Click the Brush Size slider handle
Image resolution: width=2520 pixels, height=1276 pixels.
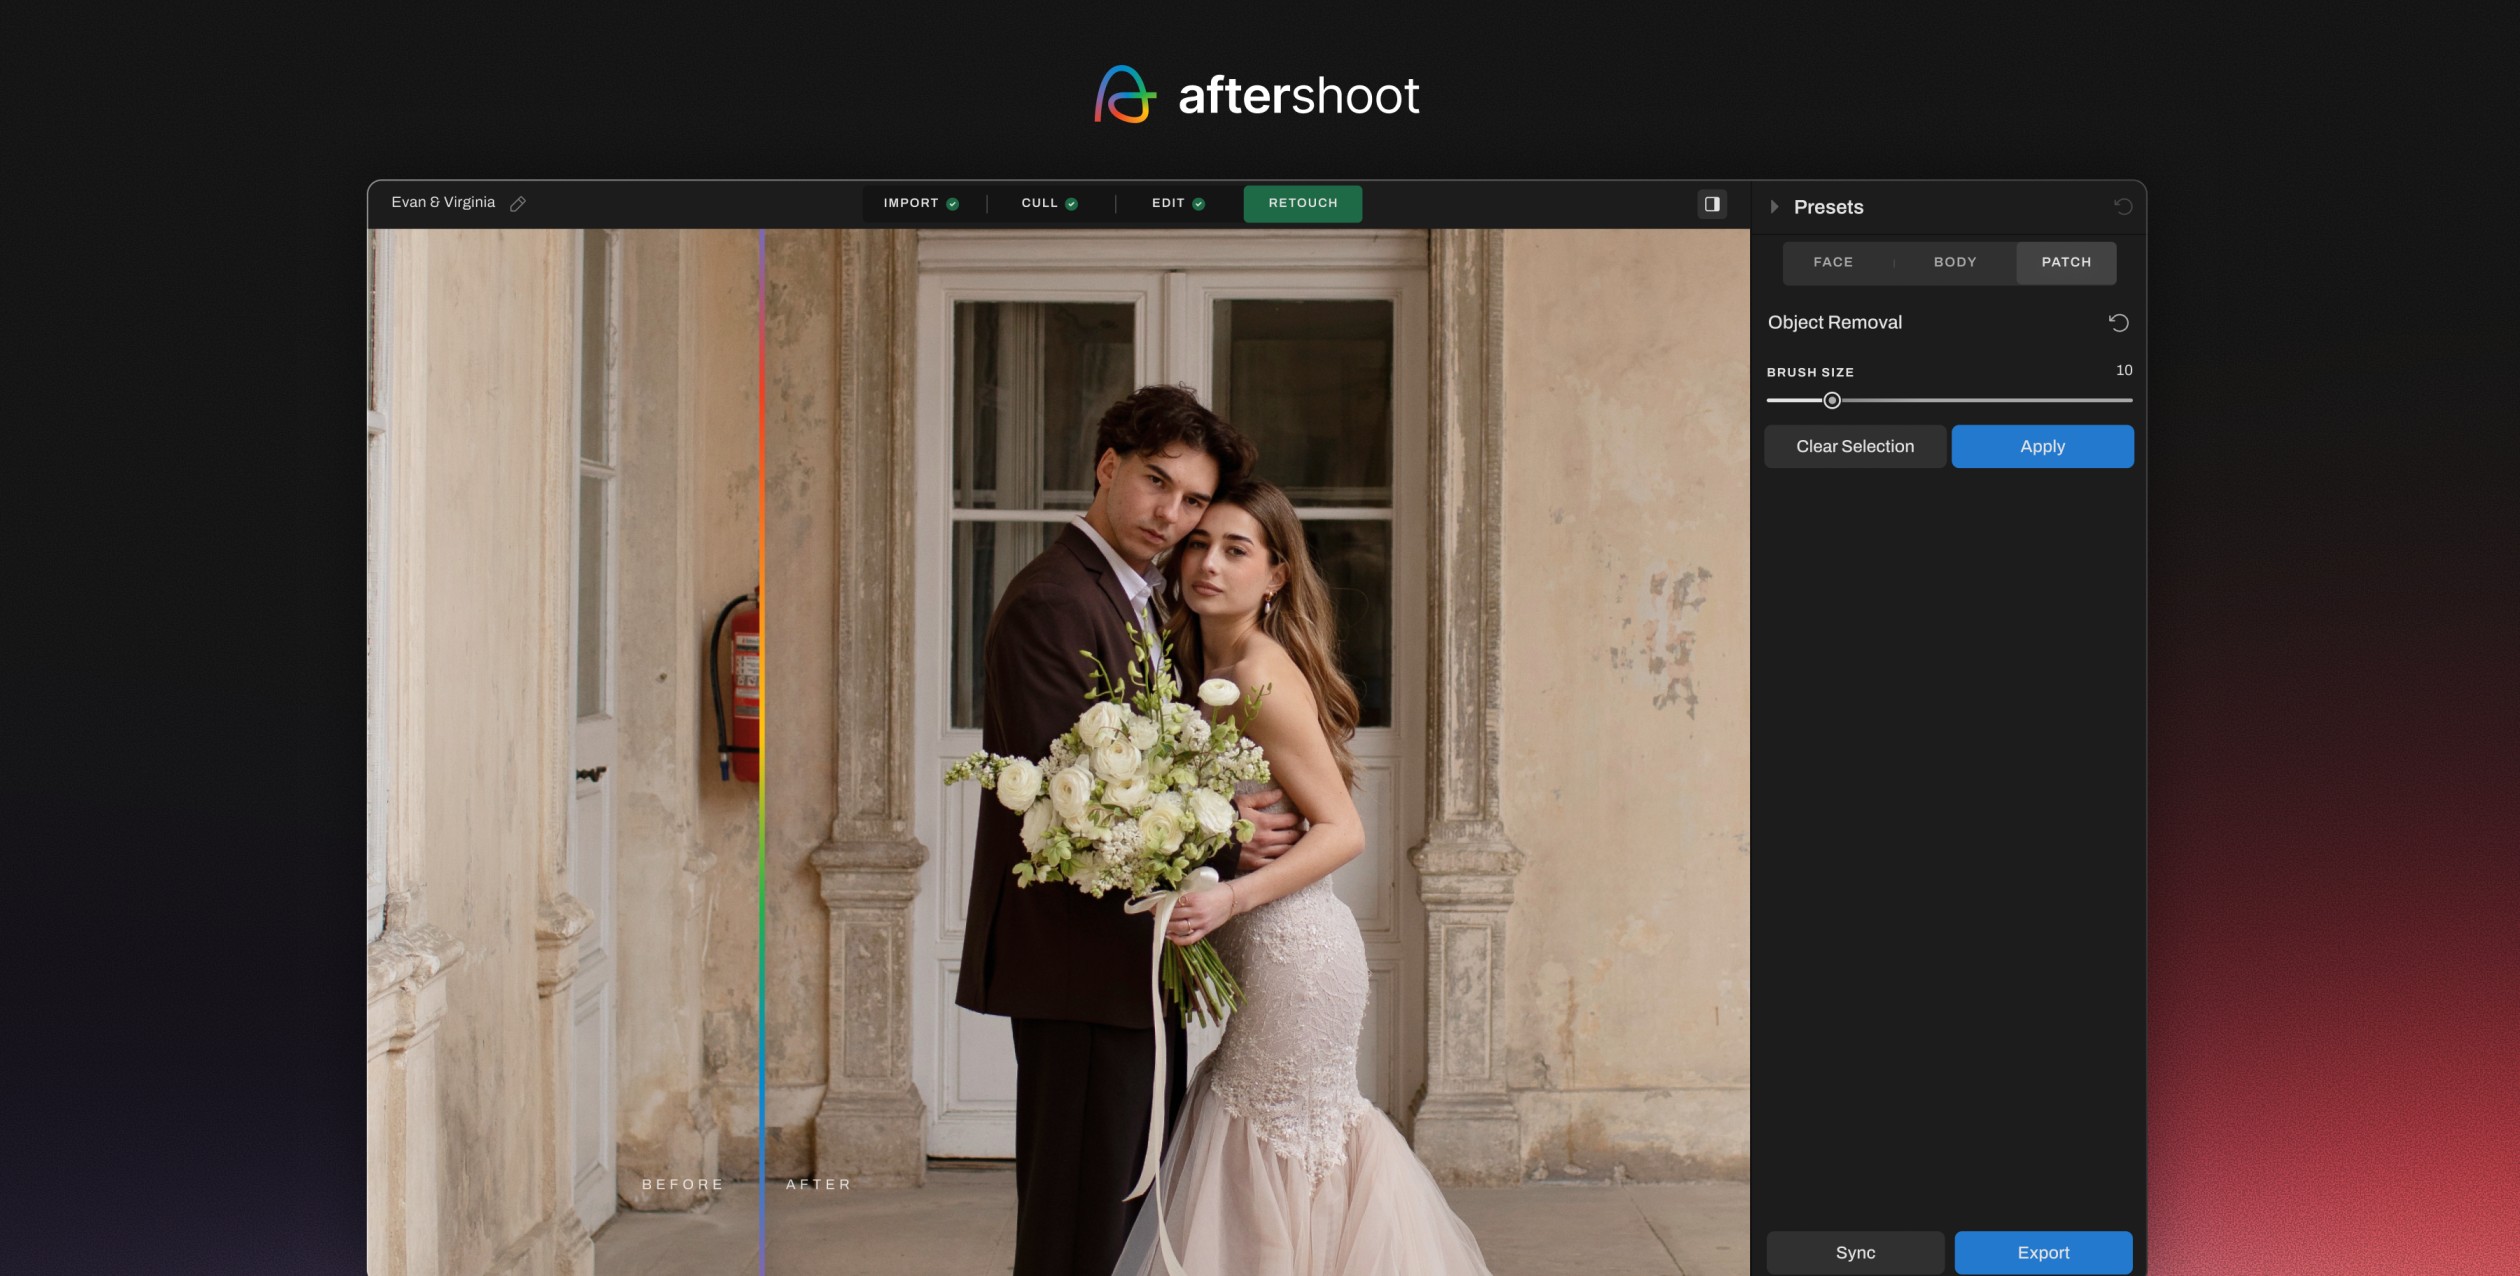click(x=1832, y=401)
